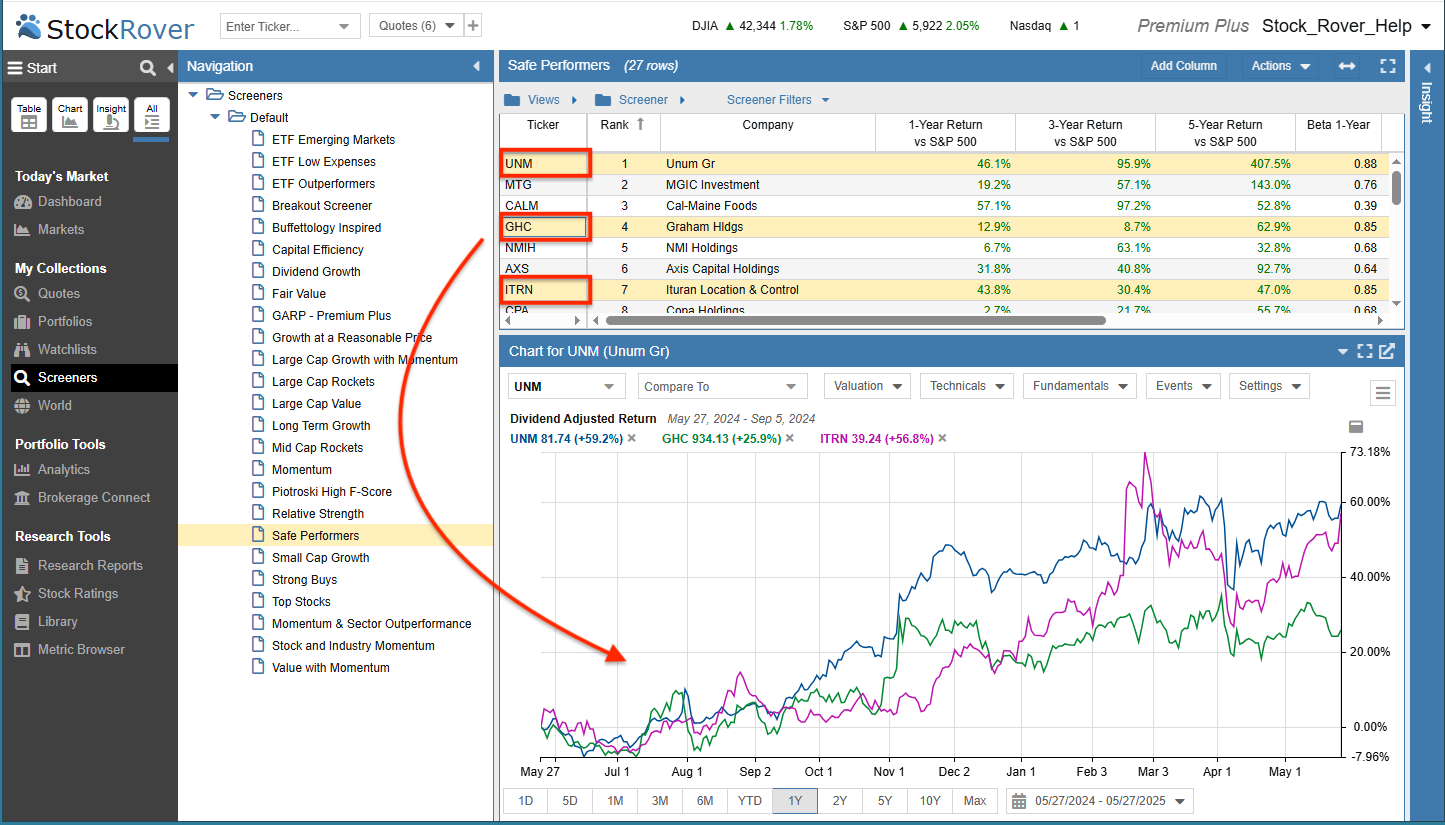Open the Fundamentals chart dropdown
This screenshot has width=1445, height=825.
(1079, 386)
